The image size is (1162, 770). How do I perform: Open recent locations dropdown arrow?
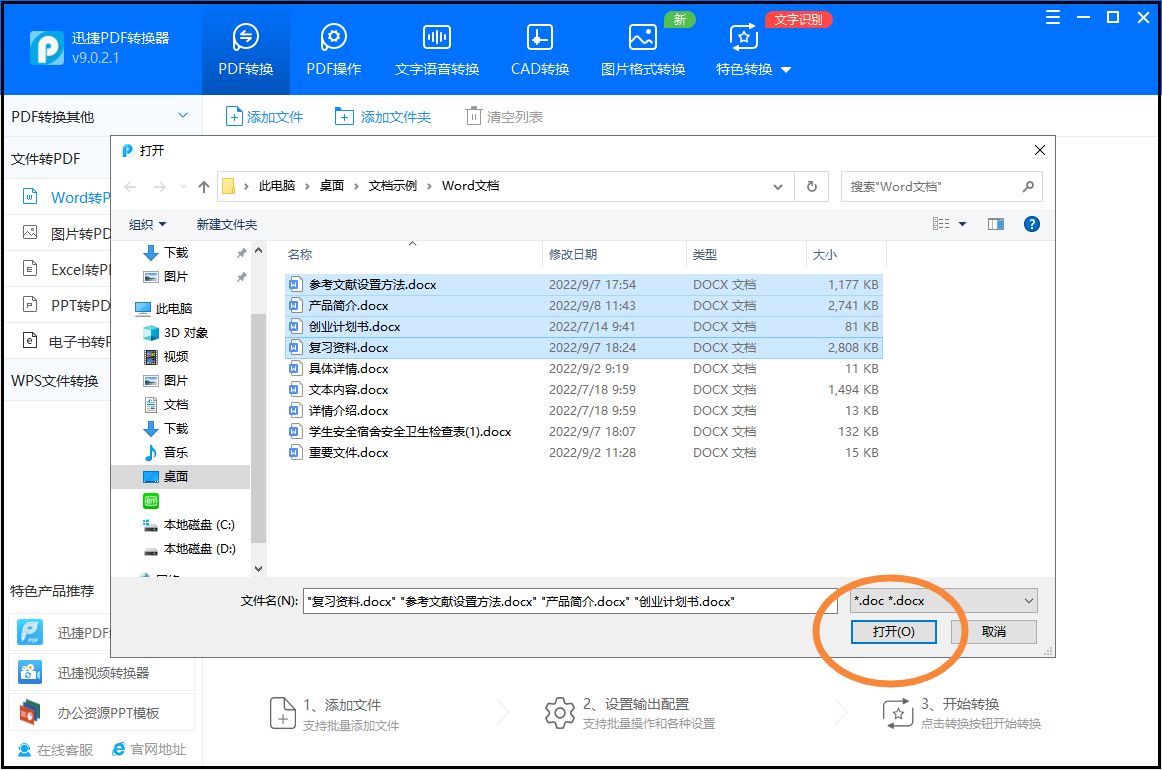pos(183,187)
